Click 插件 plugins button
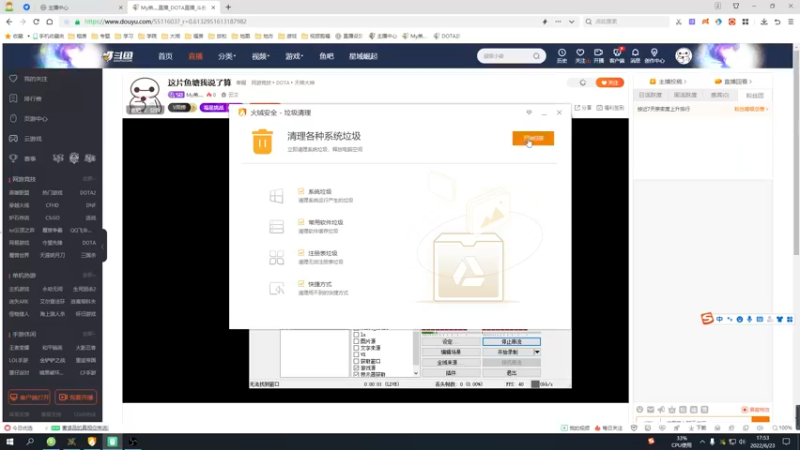This screenshot has height=450, width=800. [450, 373]
